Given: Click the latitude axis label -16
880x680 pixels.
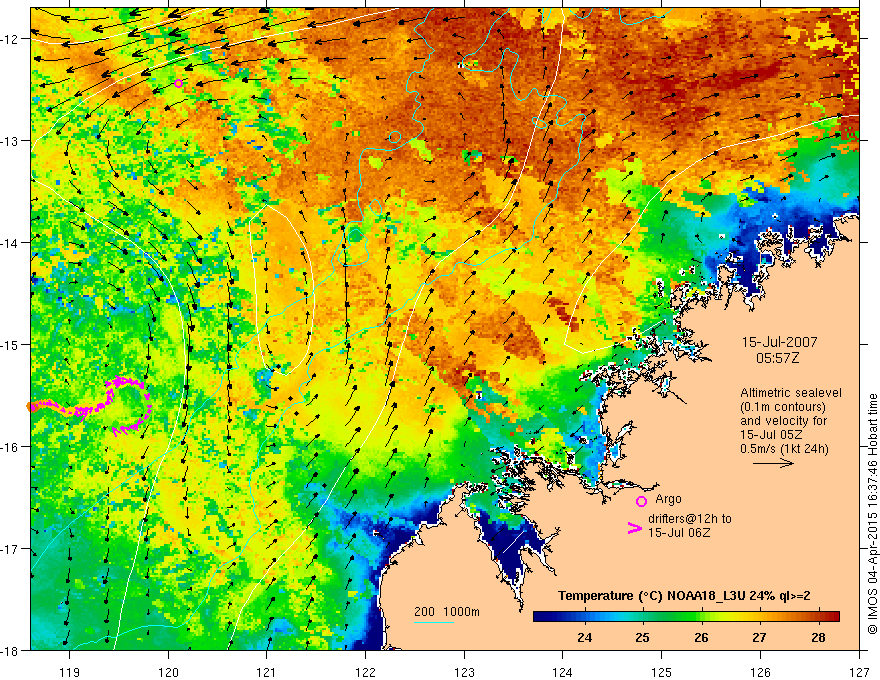Looking at the screenshot, I should [11, 447].
